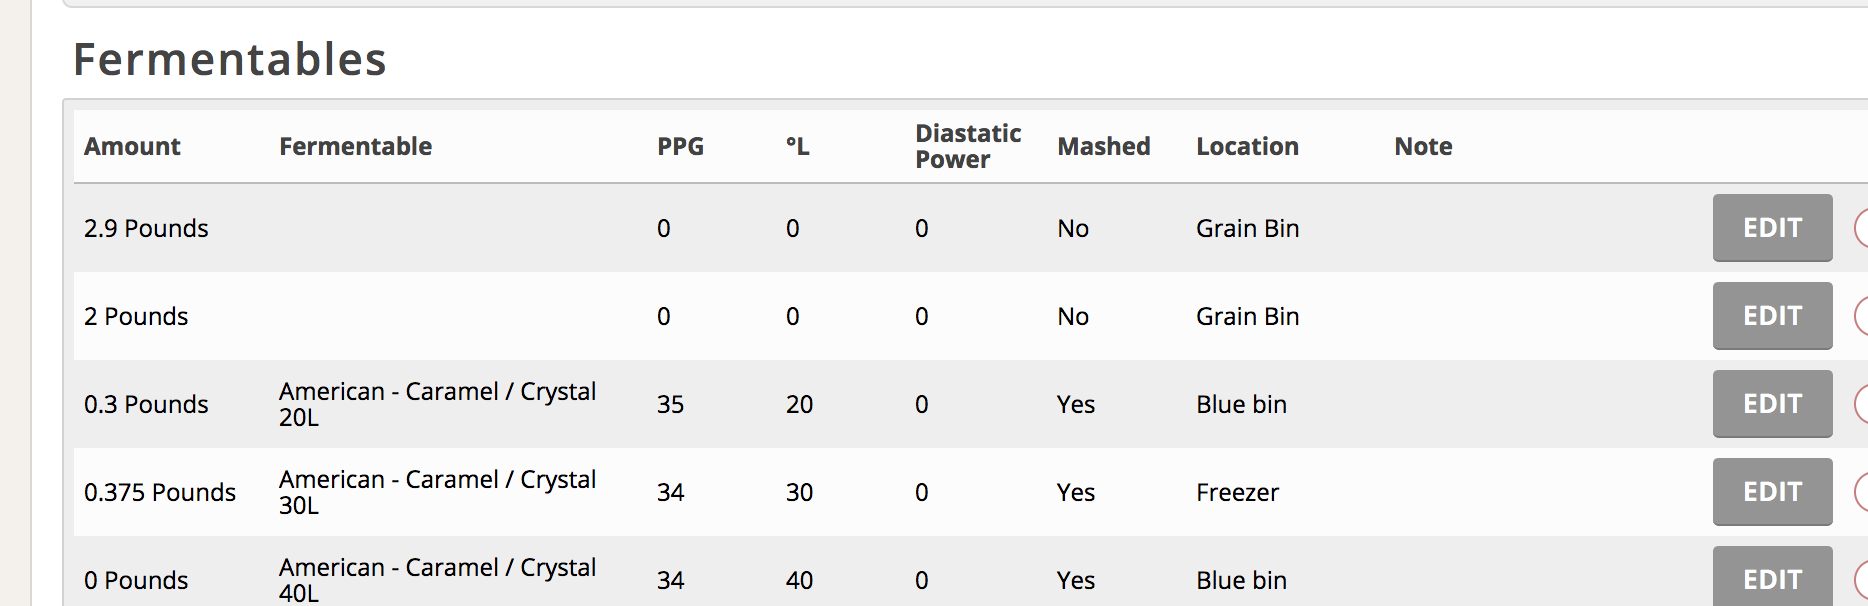Open EDIT for Caramel / Crystal 40L
1868x606 pixels.
(x=1772, y=576)
